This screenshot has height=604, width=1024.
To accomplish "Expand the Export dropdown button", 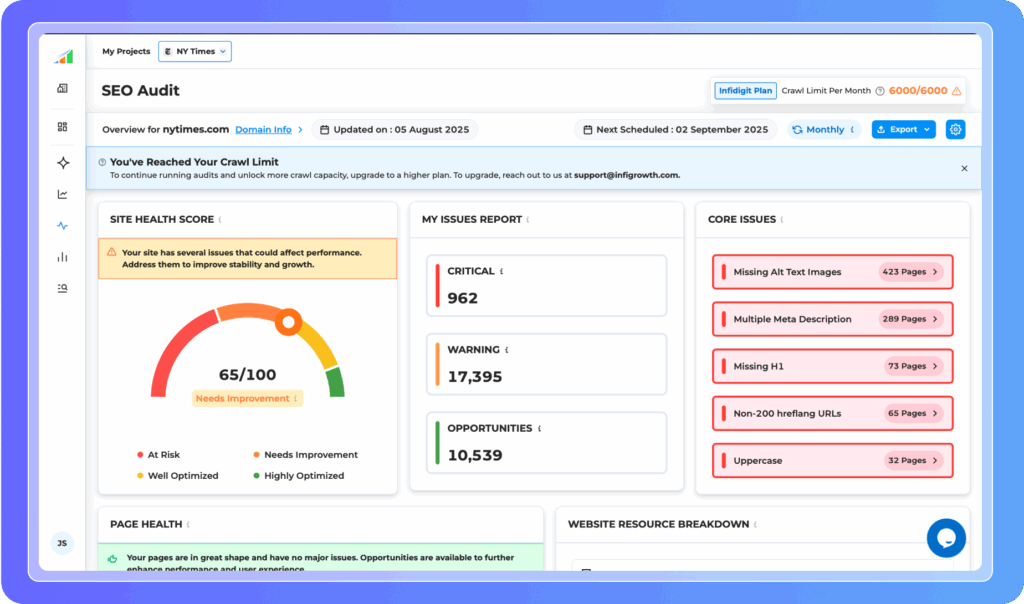I will coord(903,129).
